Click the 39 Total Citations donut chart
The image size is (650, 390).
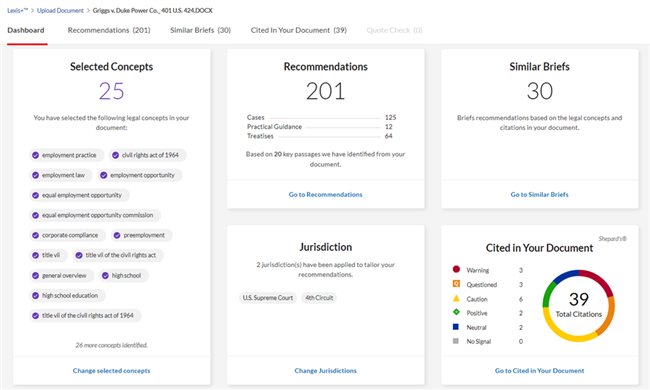(578, 306)
